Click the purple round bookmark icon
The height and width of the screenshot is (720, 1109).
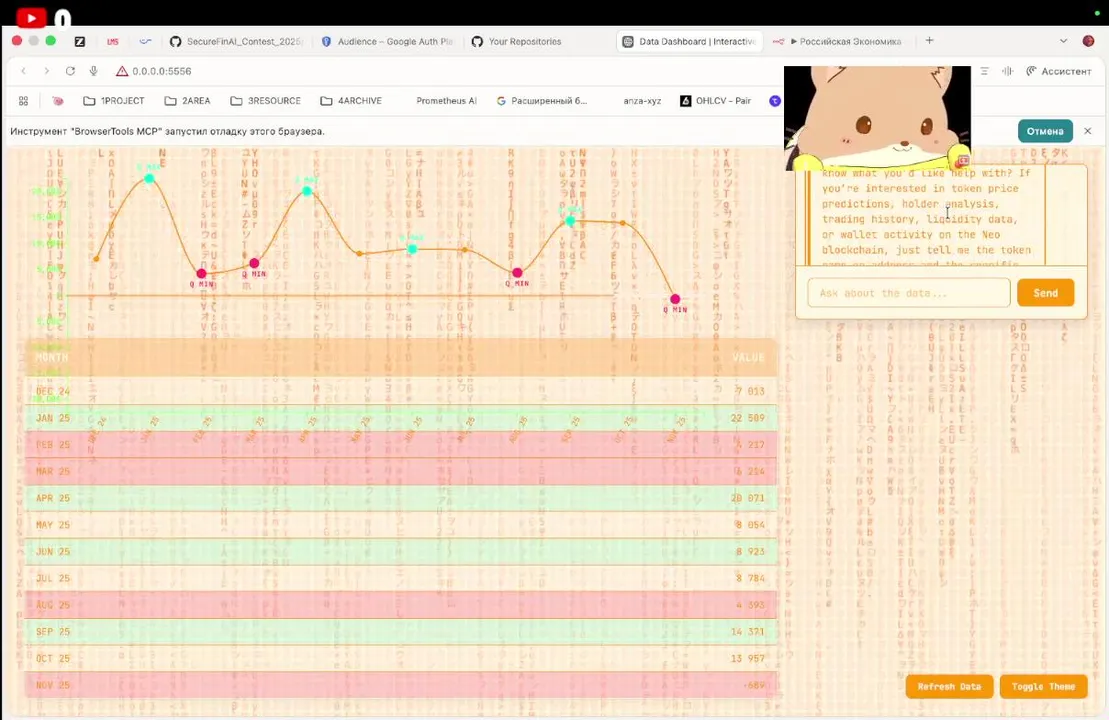[x=775, y=100]
